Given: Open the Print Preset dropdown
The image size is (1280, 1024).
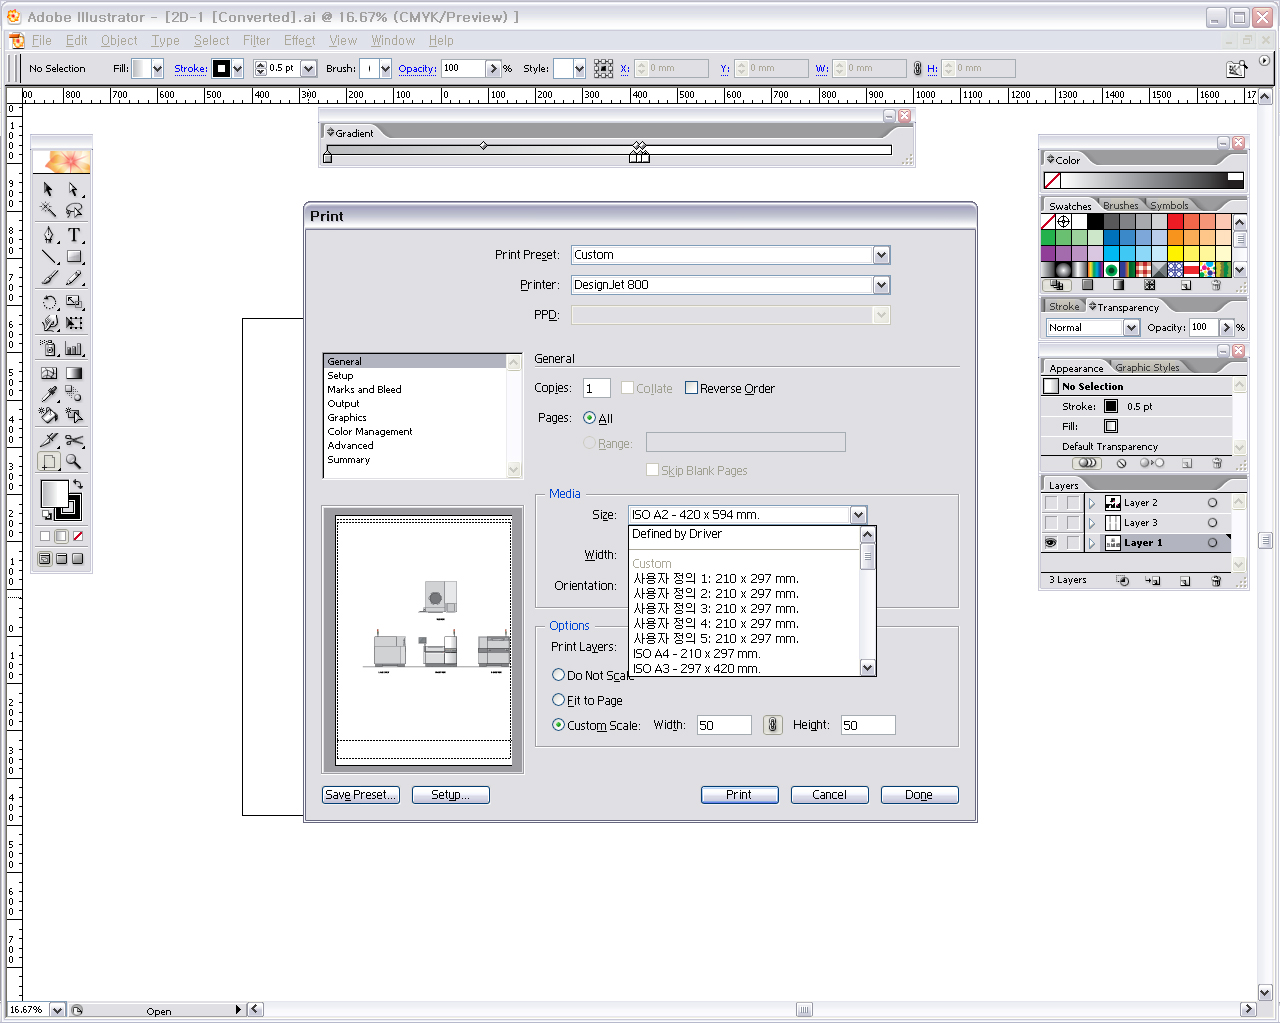Looking at the screenshot, I should click(881, 255).
